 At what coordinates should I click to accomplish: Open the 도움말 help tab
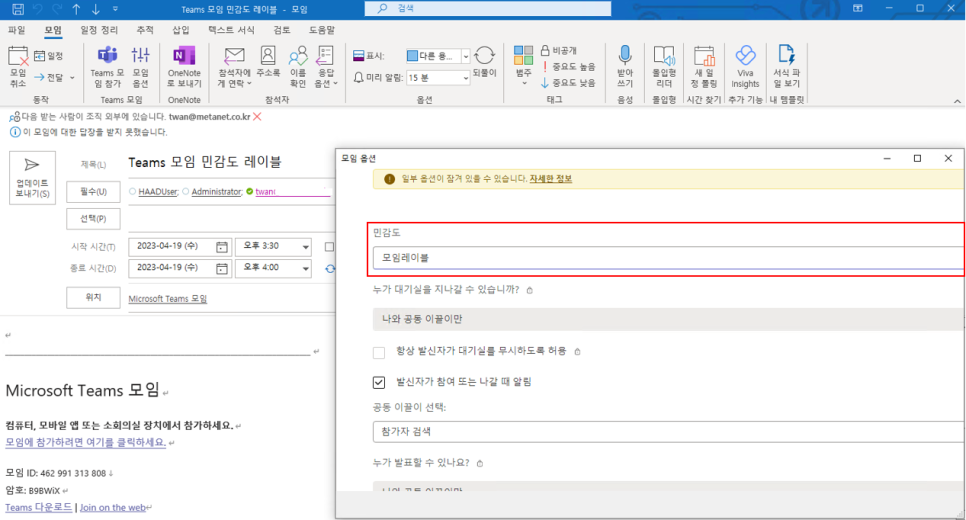coord(322,30)
